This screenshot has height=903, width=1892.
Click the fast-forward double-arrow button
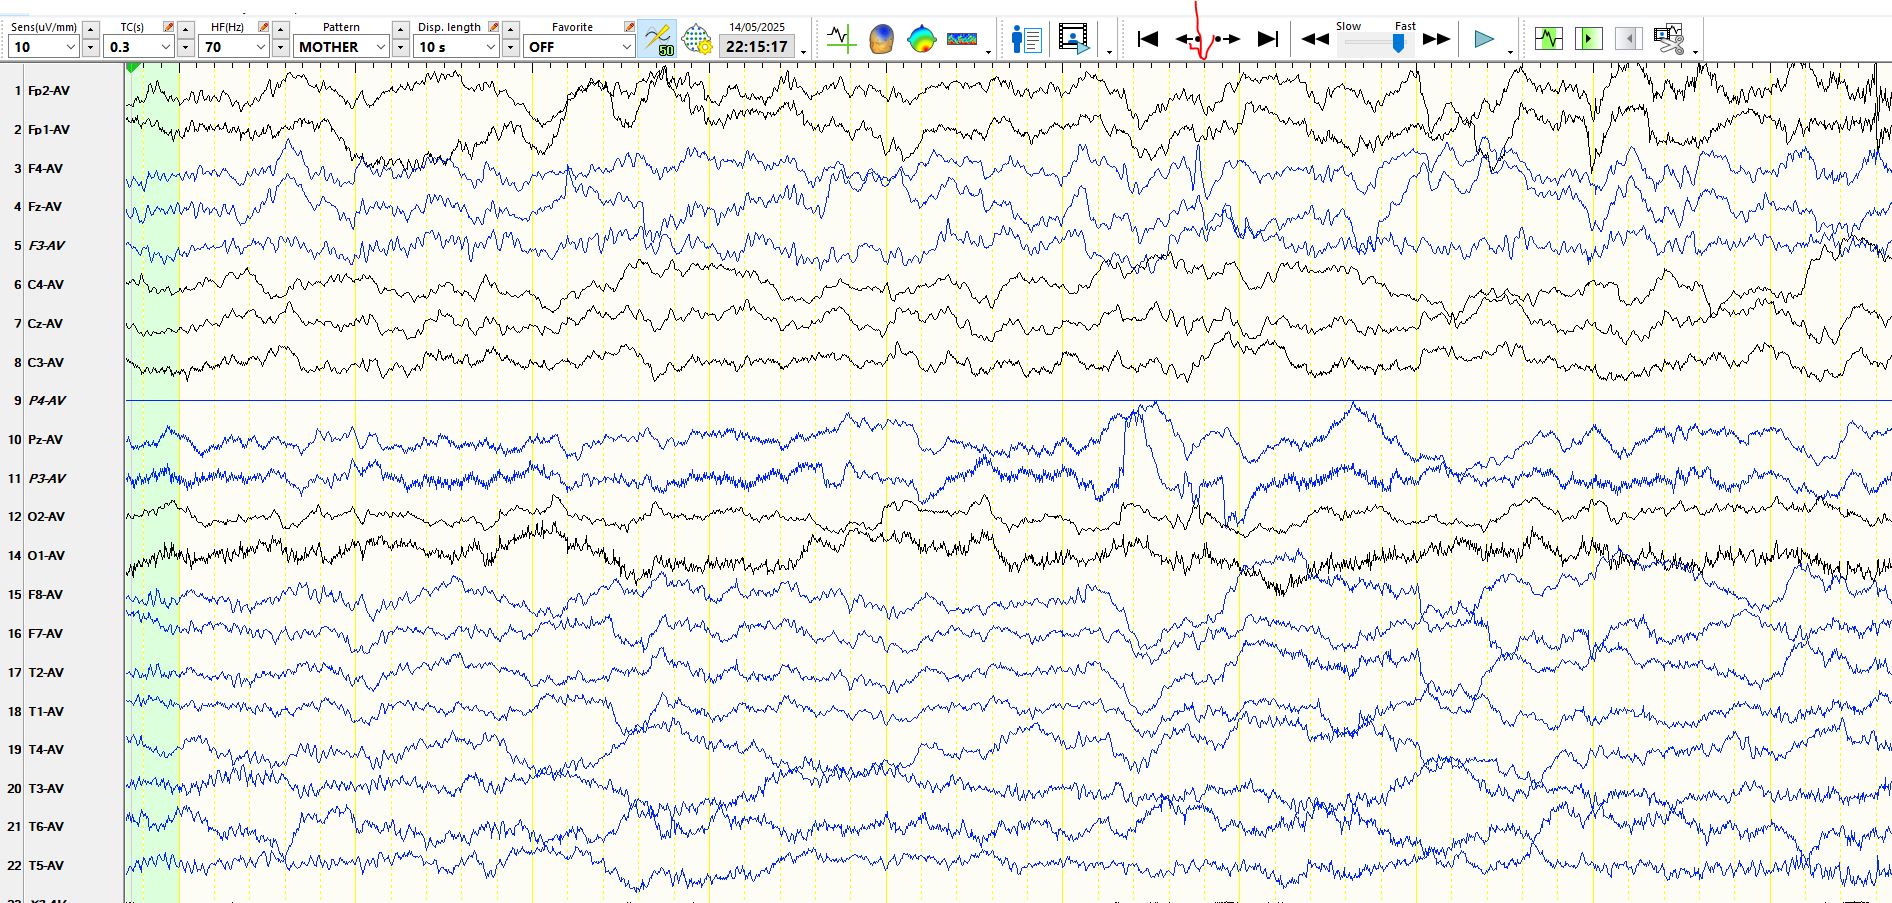[1436, 39]
